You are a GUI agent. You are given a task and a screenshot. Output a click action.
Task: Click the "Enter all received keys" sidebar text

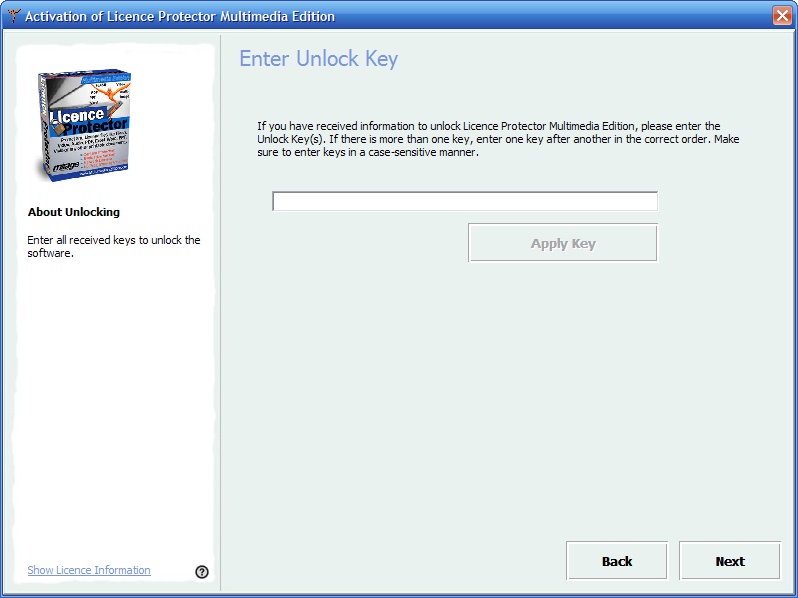[113, 246]
